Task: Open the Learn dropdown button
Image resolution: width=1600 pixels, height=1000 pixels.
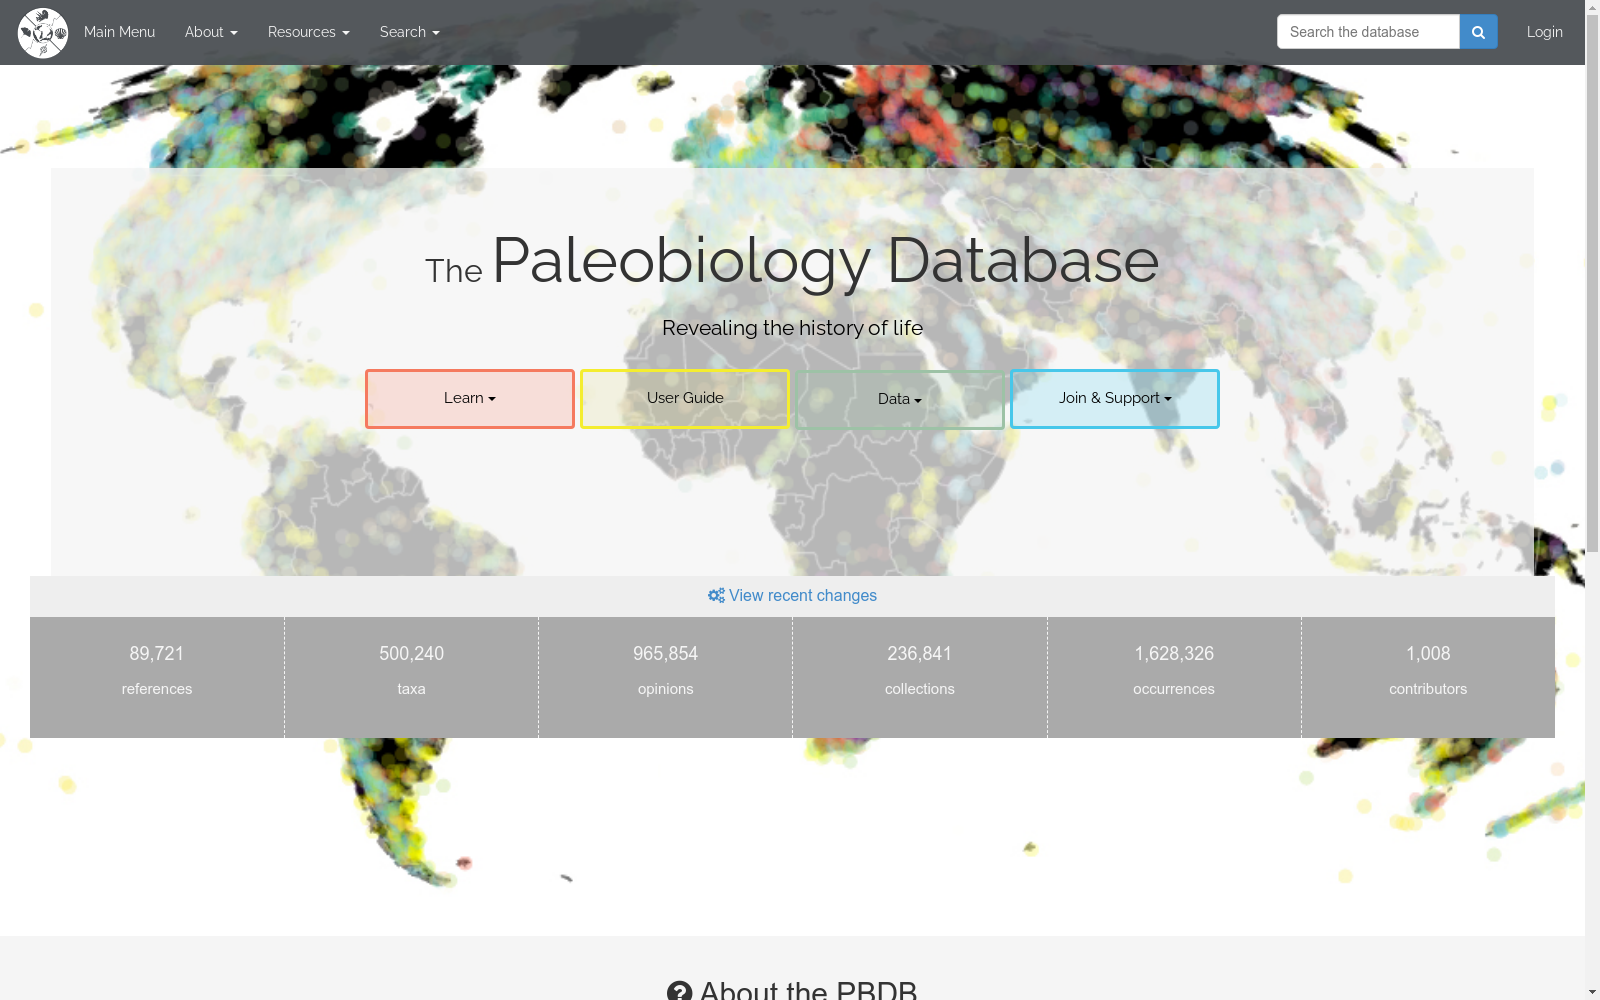Action: (x=470, y=399)
